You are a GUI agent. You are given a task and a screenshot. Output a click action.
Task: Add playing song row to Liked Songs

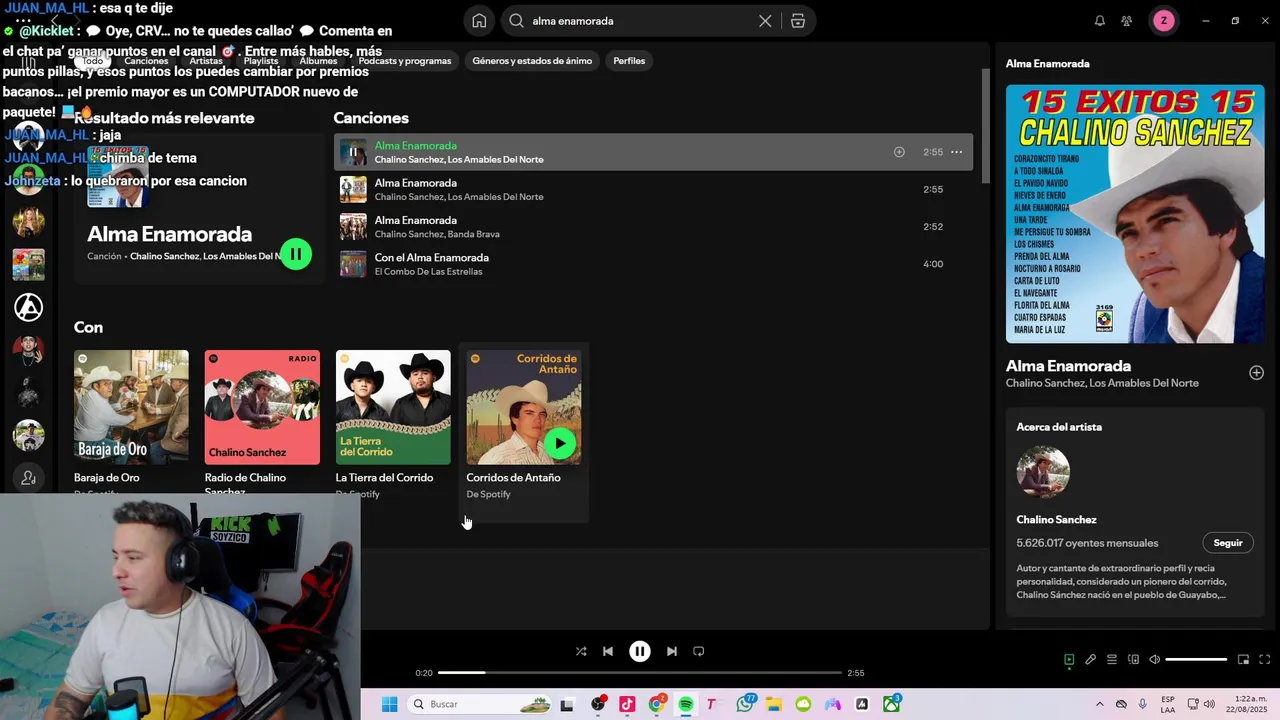[x=899, y=152]
